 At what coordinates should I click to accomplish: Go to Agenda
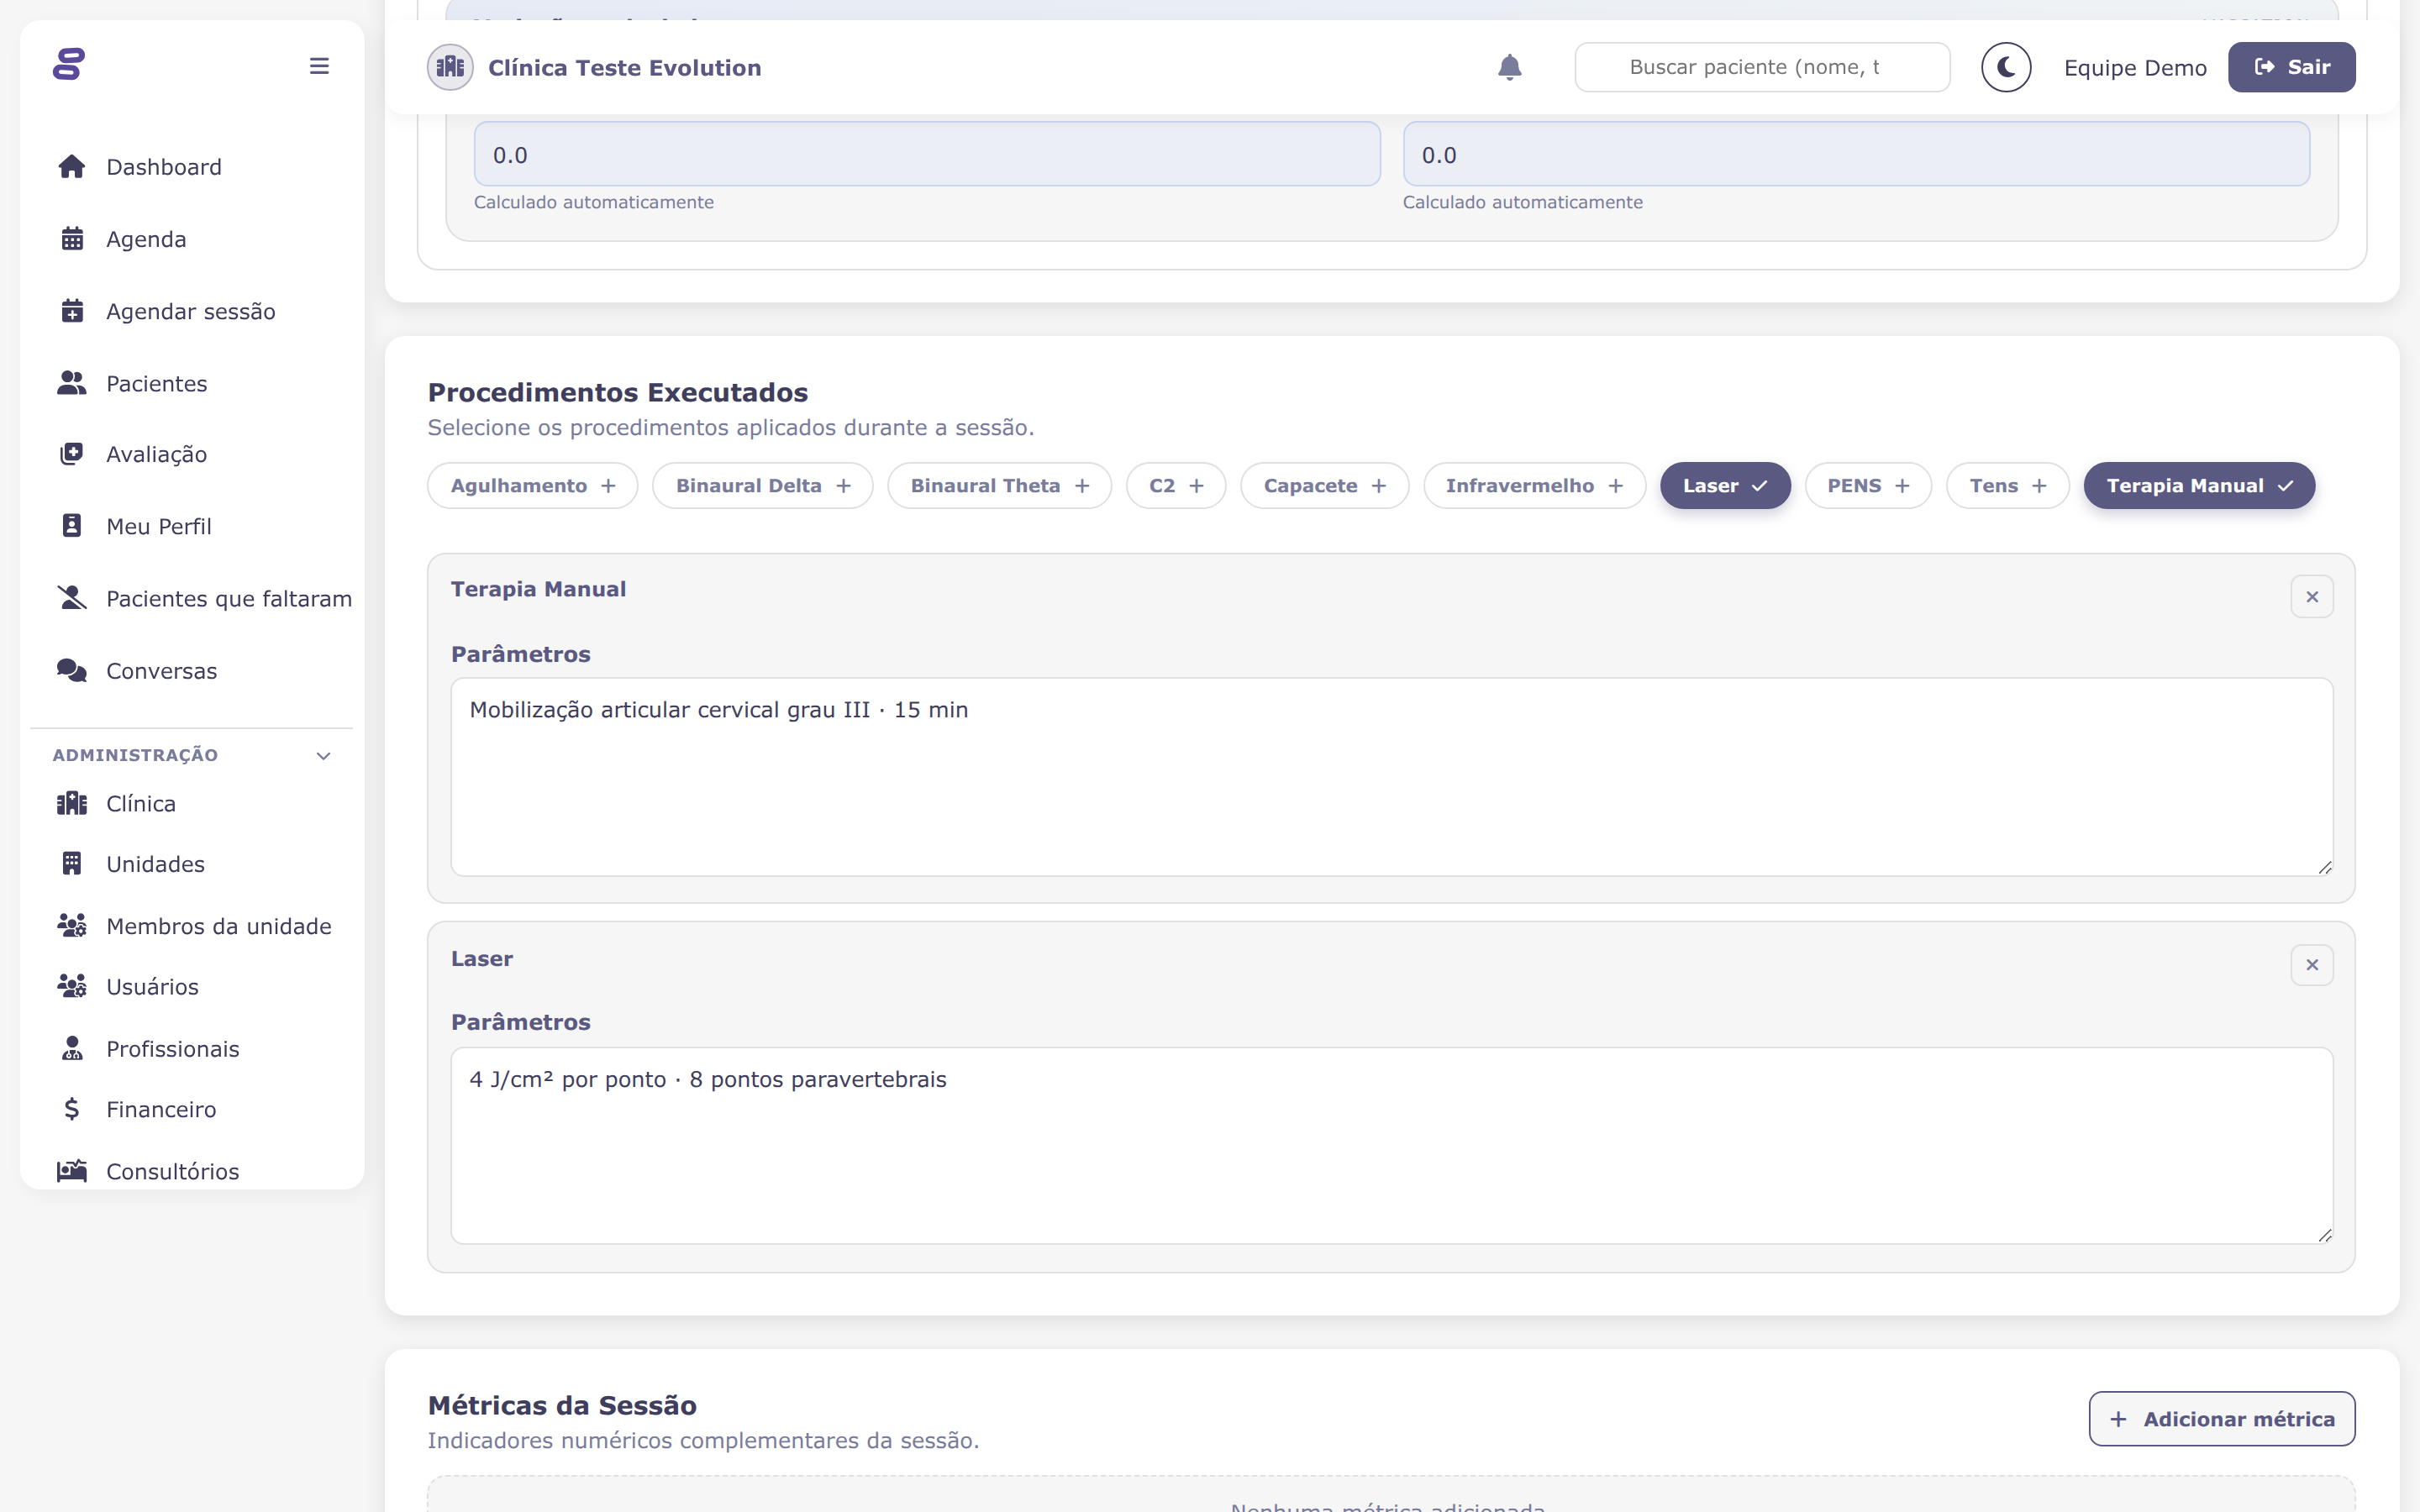coord(146,239)
